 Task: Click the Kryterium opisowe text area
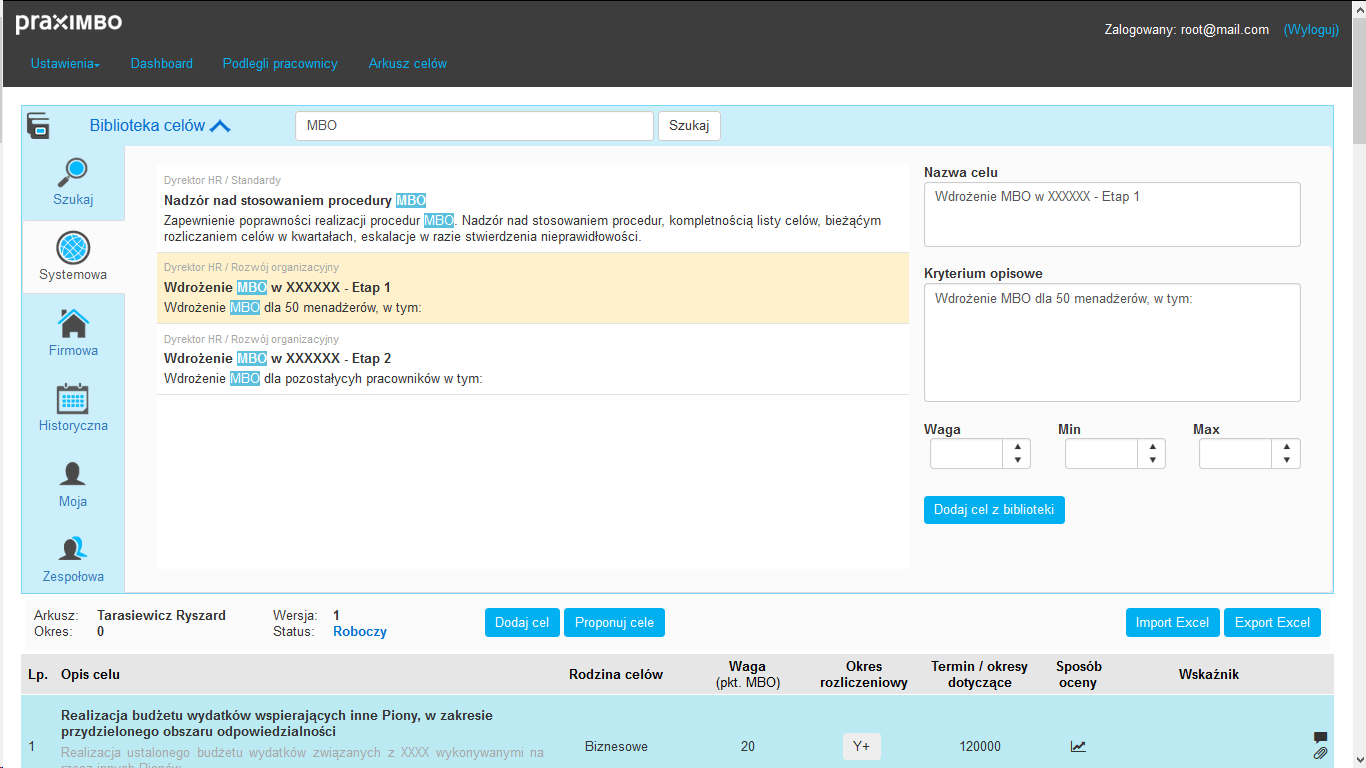point(1112,342)
